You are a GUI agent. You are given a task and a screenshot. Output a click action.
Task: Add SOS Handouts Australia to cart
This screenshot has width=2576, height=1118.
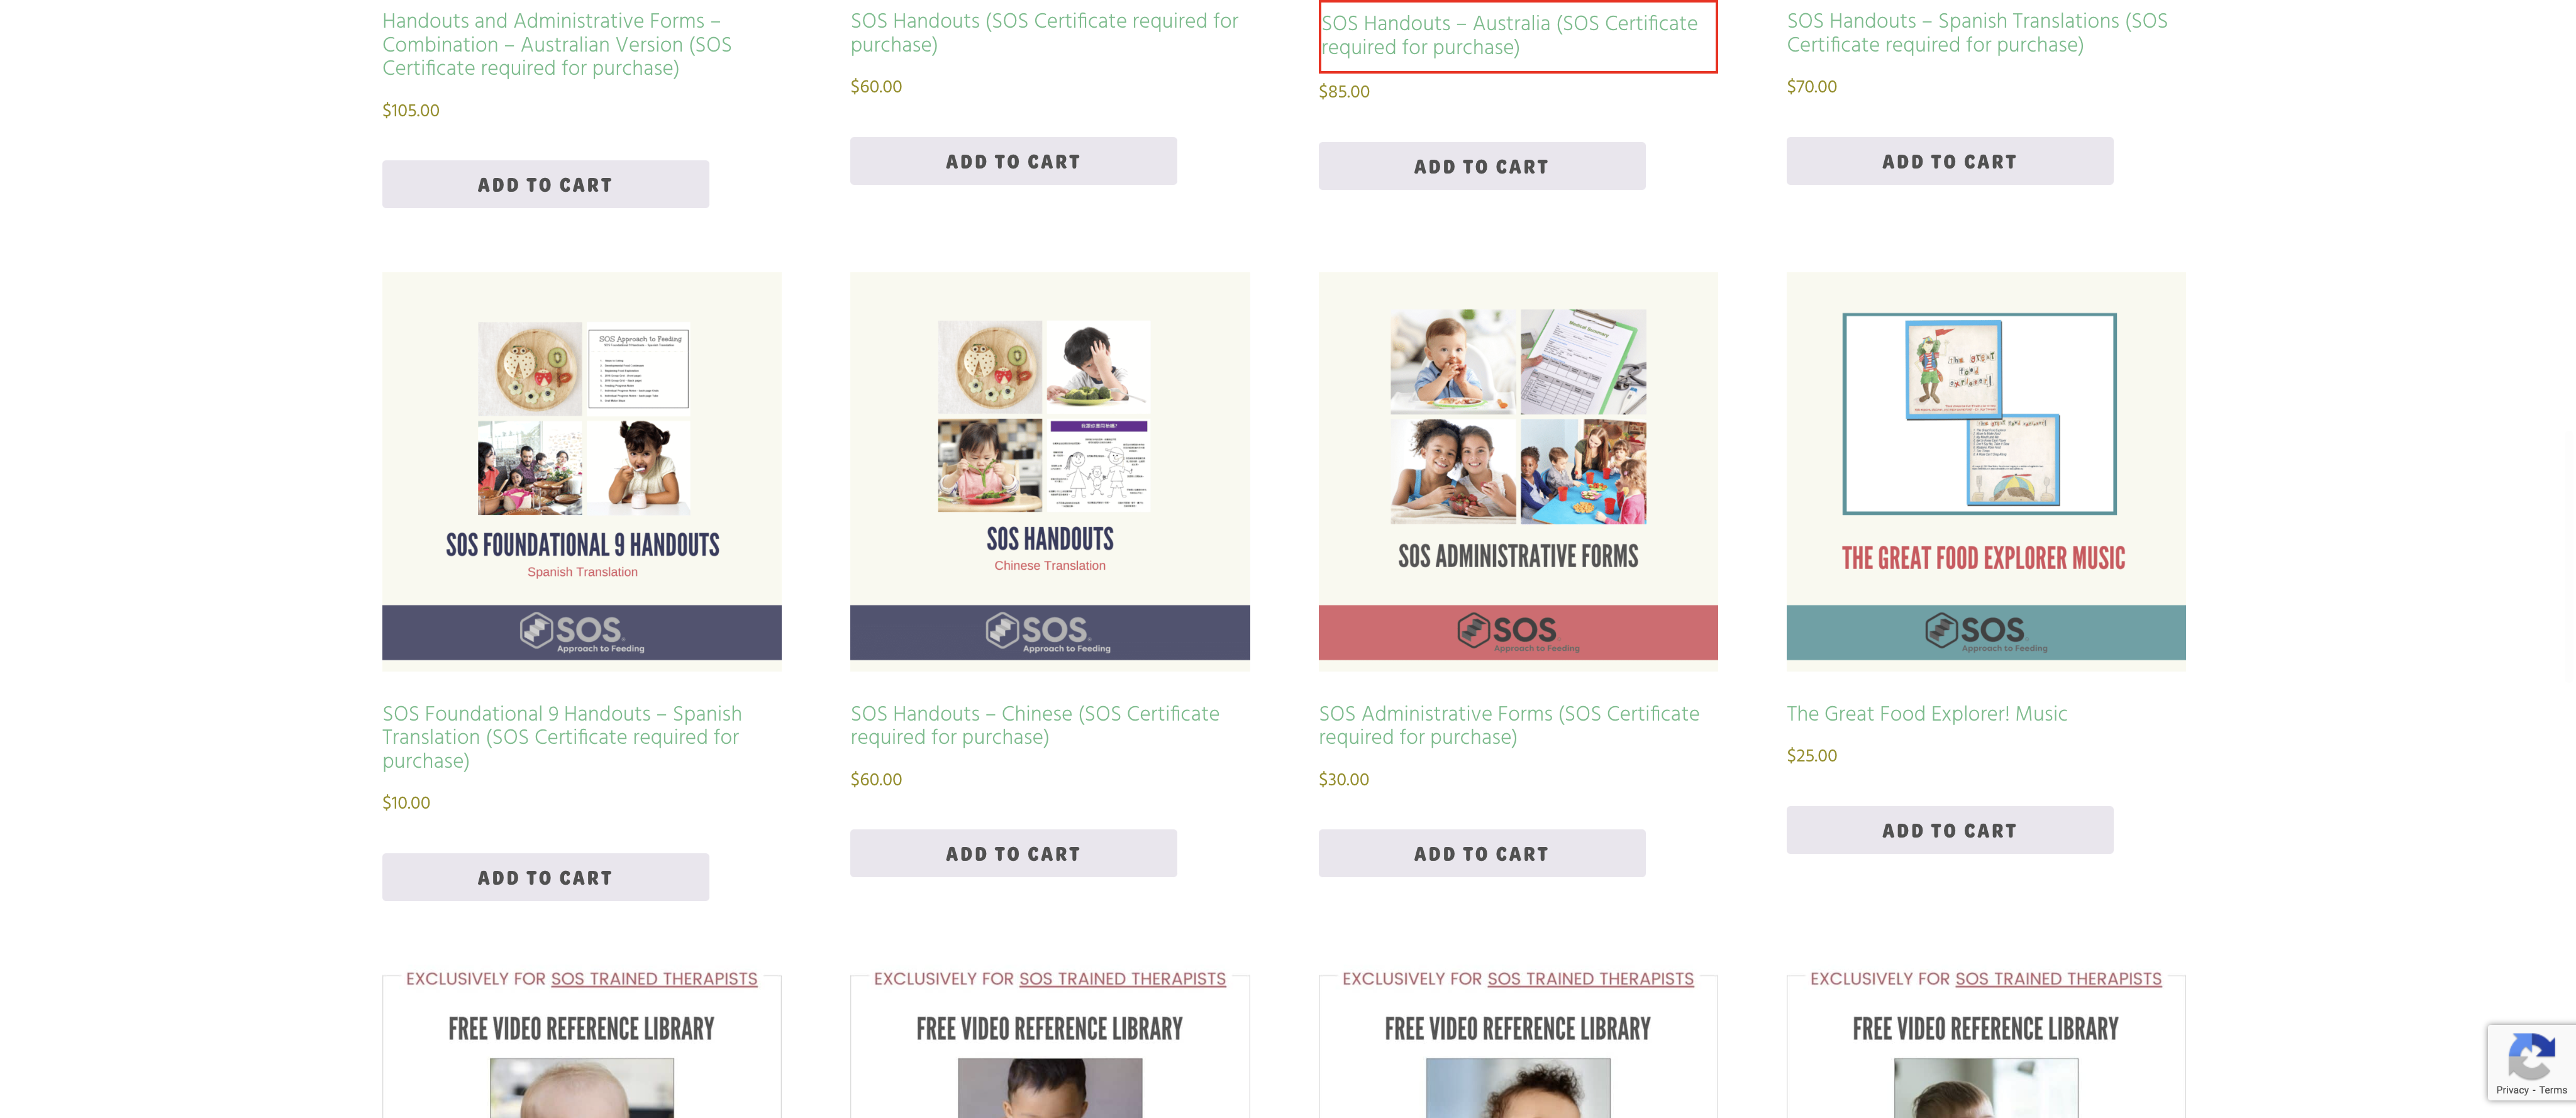click(x=1481, y=166)
